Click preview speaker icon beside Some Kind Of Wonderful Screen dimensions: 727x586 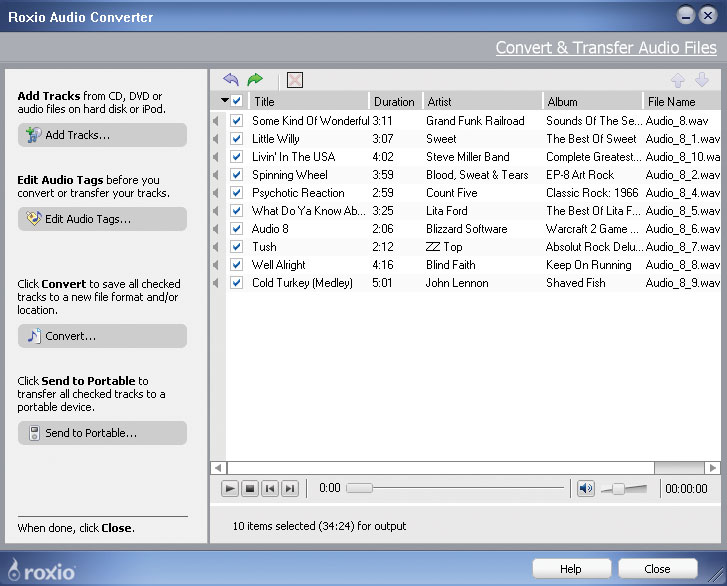[216, 121]
